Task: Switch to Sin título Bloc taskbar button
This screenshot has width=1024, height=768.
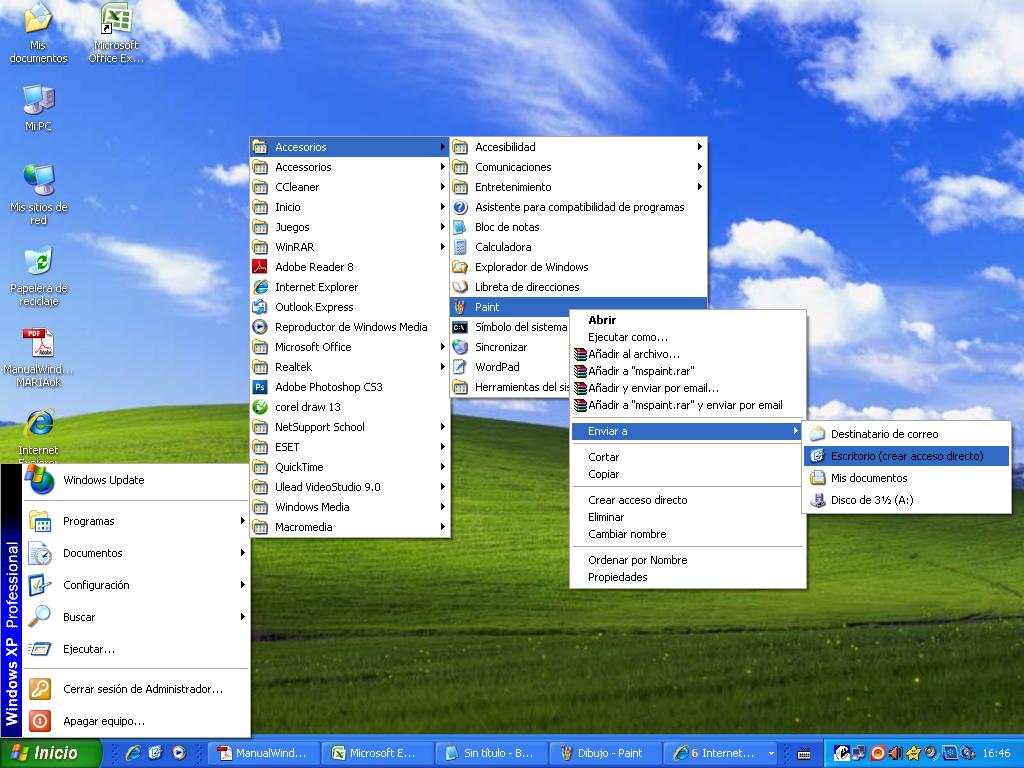Action: pos(491,753)
